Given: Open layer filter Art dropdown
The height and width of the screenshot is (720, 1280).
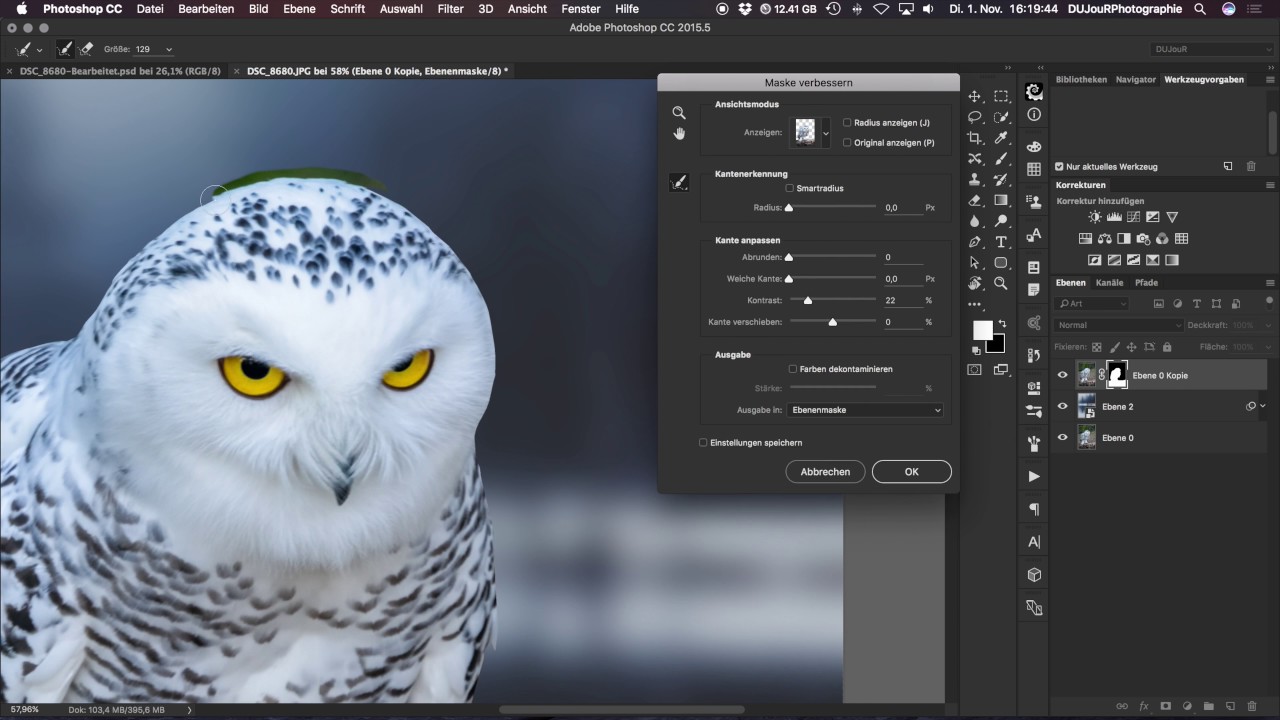Looking at the screenshot, I should (1092, 304).
